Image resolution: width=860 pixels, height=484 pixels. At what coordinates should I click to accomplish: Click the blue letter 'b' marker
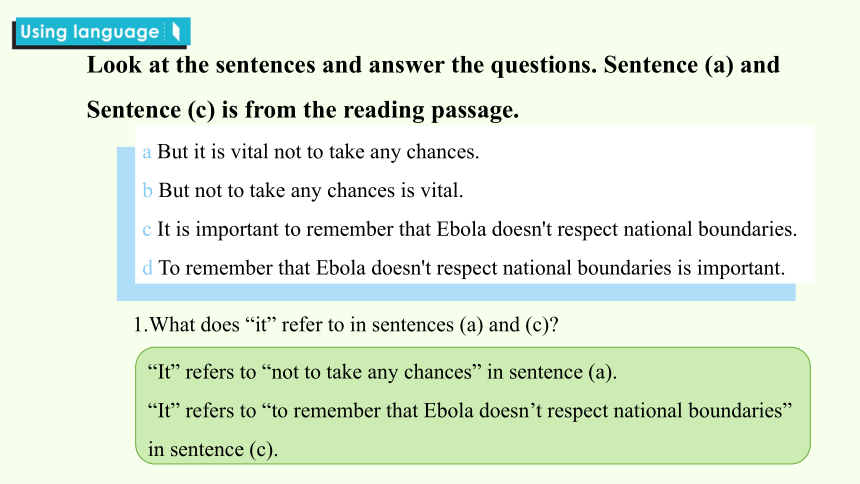147,190
